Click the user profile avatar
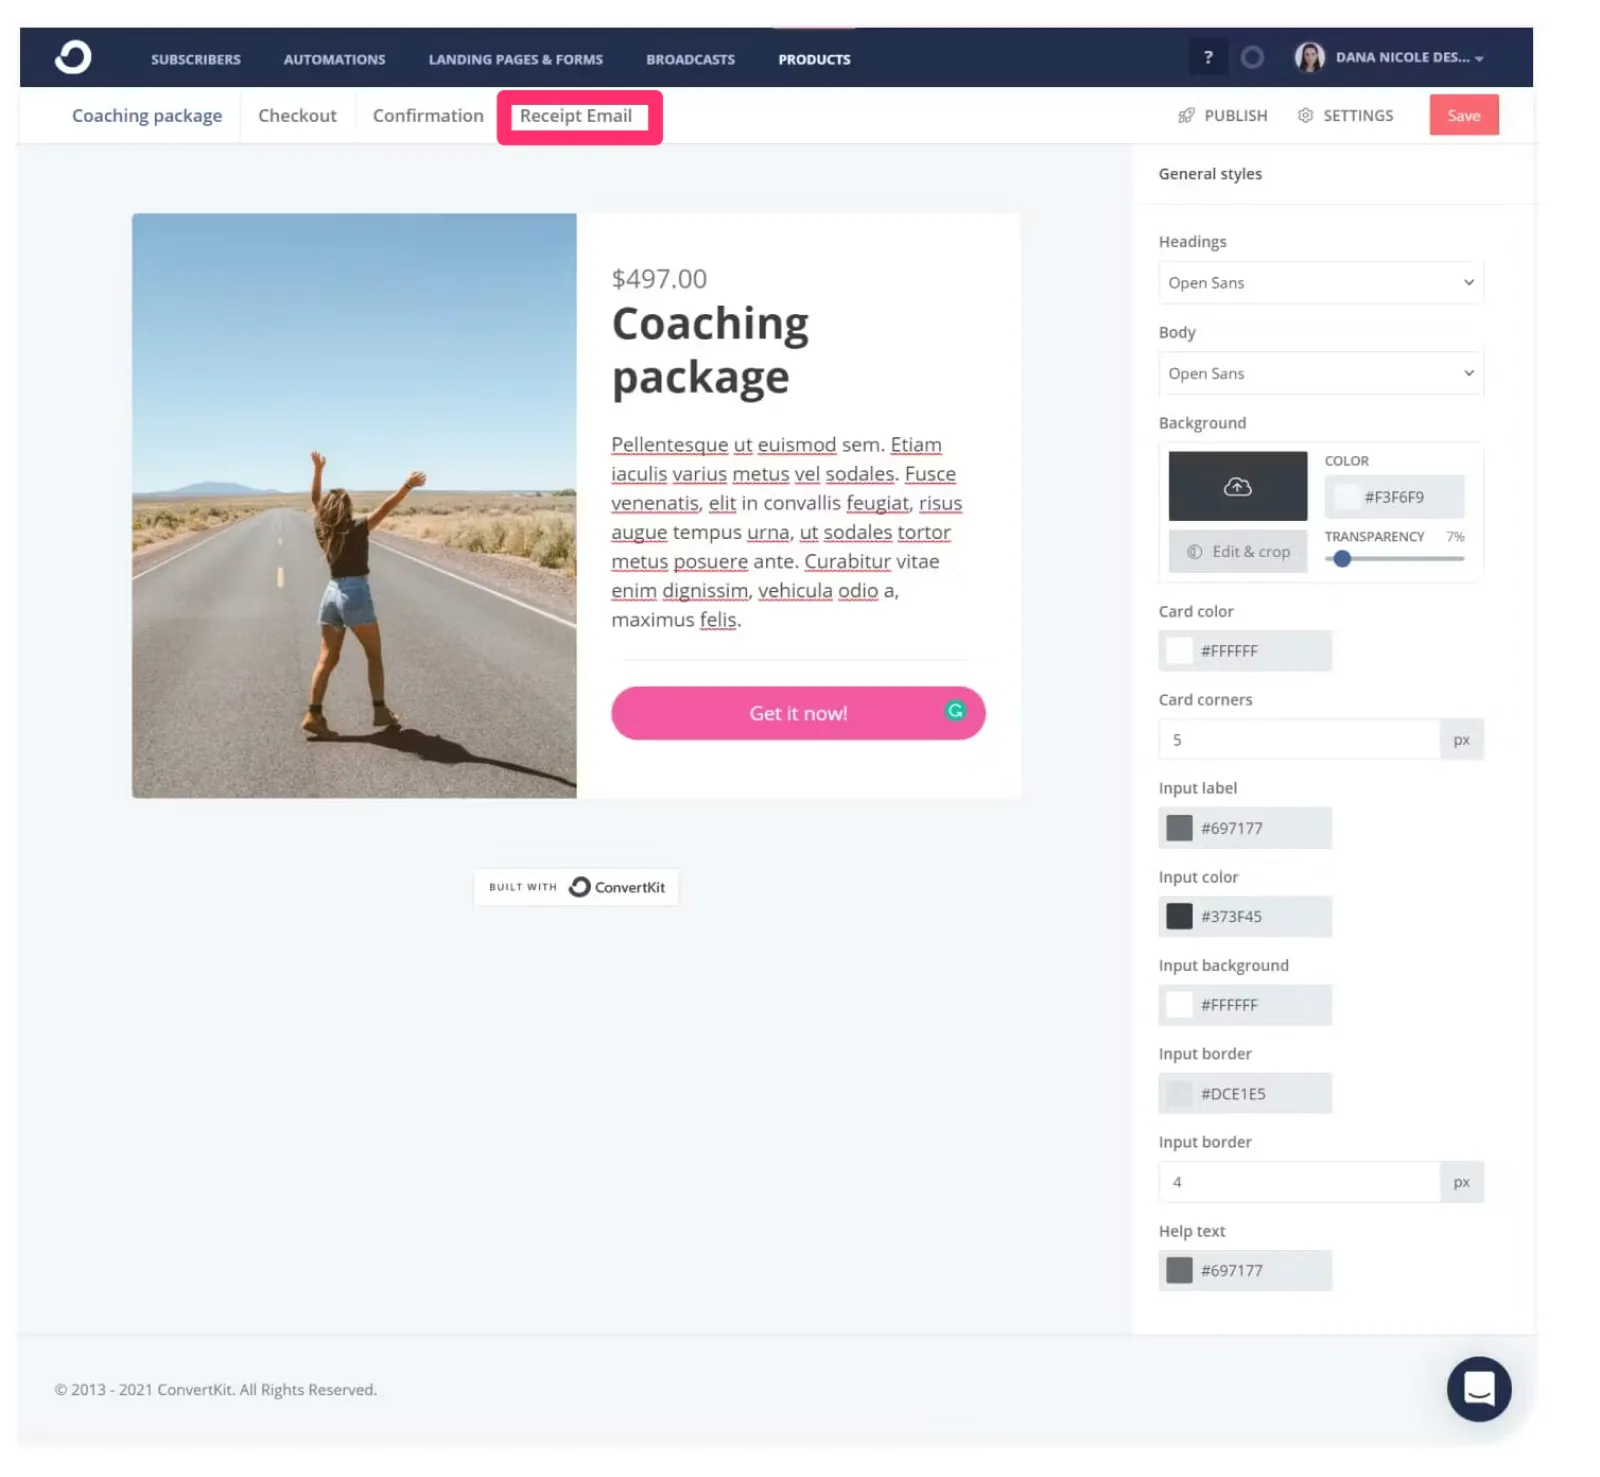1600x1477 pixels. 1309,57
